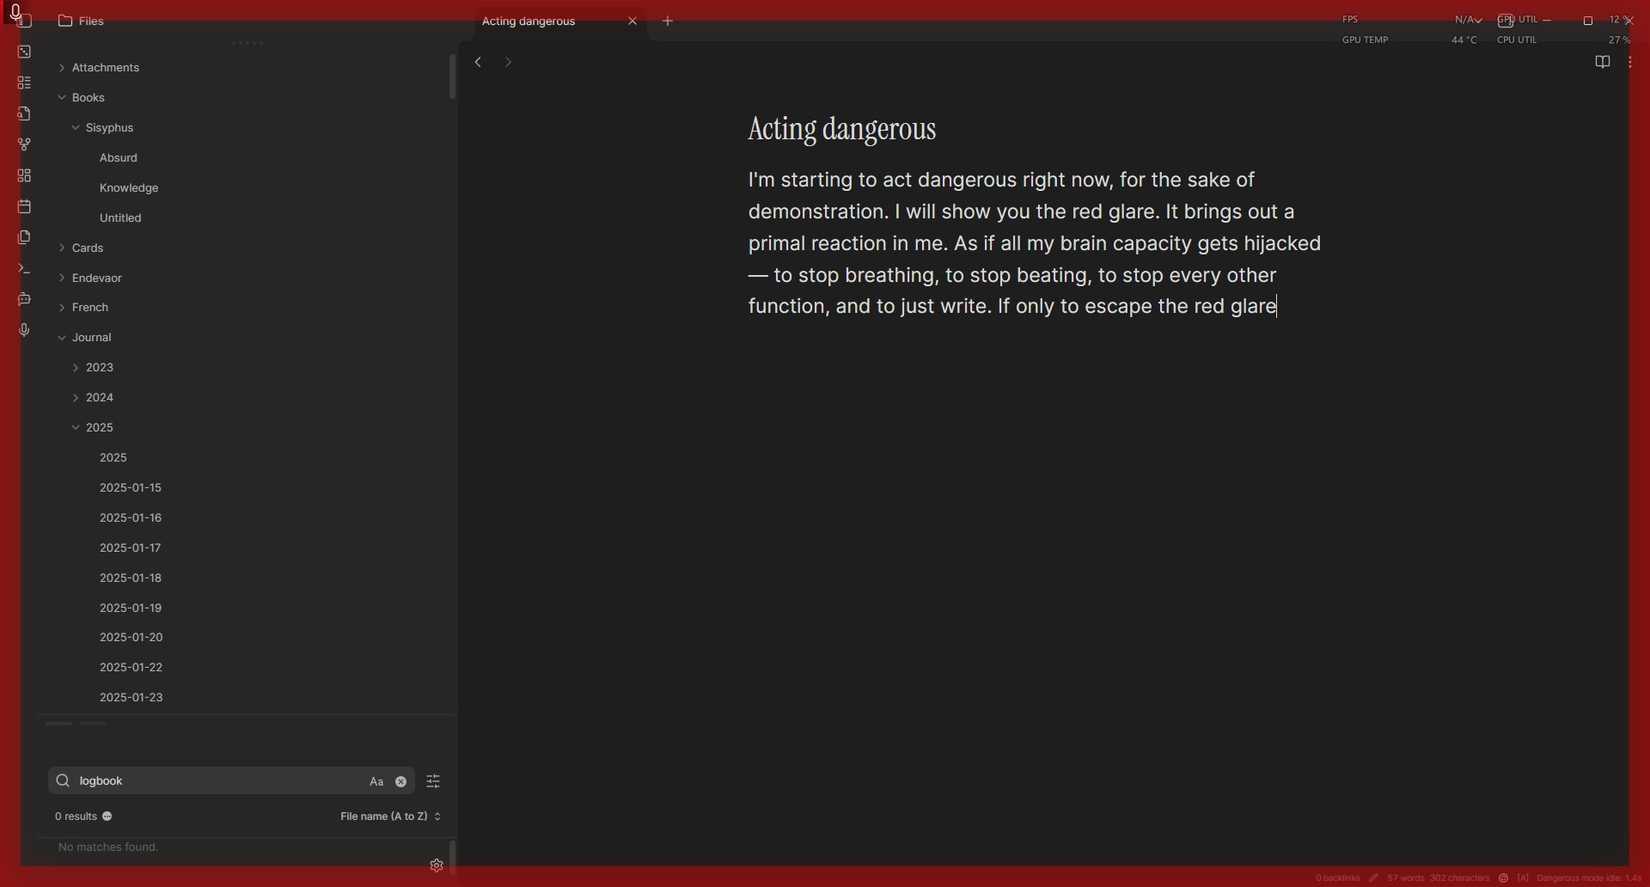
Task: Open a new tab with plus button
Action: 668,21
